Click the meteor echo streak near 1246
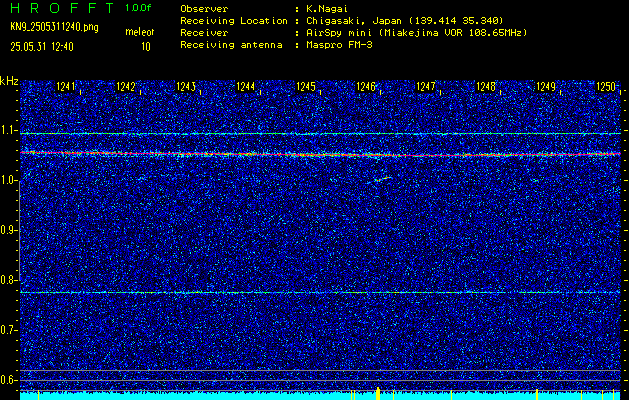This screenshot has width=629, height=400. click(383, 179)
